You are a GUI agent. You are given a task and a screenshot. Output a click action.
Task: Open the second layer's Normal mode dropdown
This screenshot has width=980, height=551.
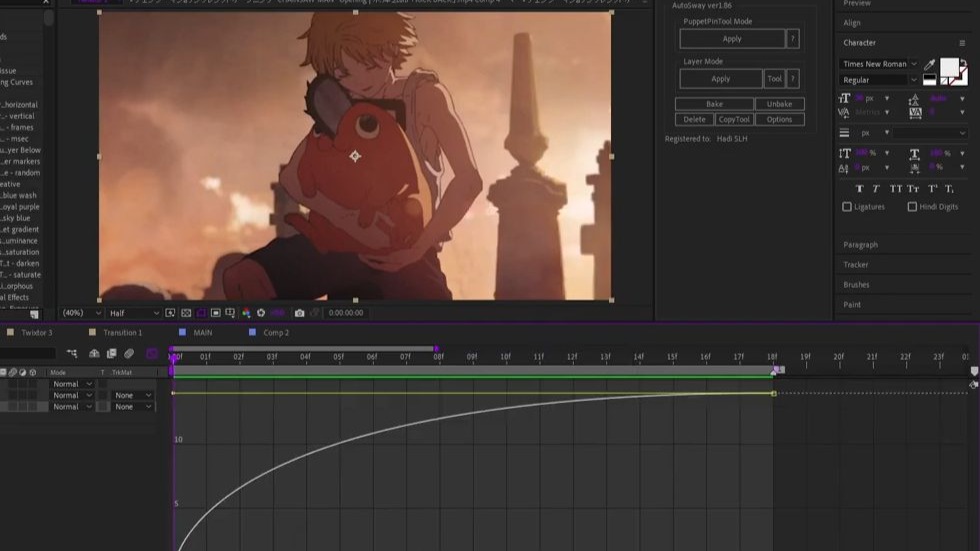coord(72,395)
